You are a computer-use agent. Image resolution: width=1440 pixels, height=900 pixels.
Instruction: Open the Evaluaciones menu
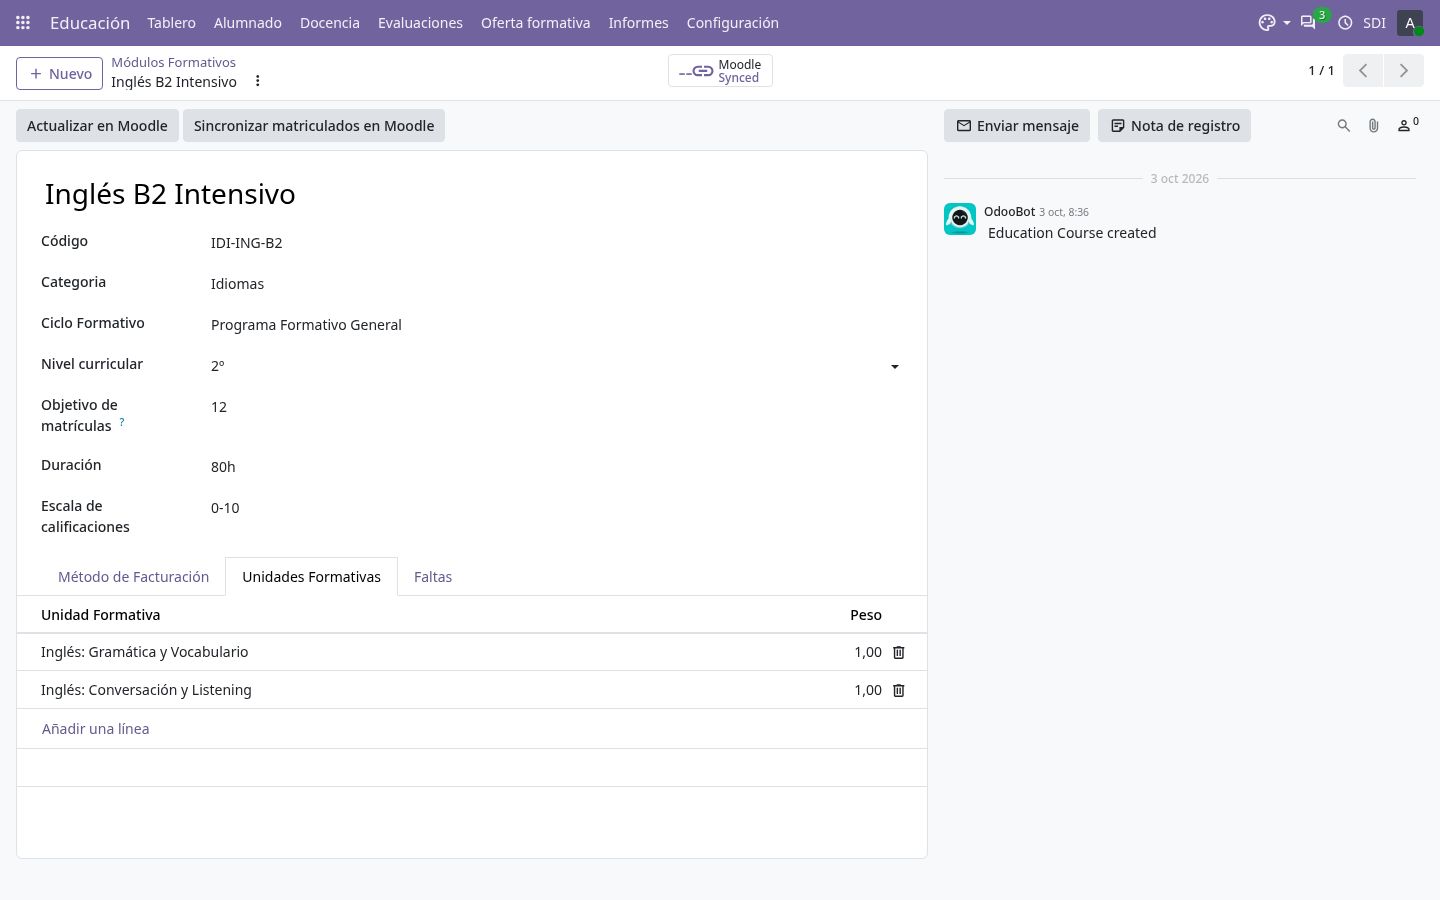point(420,22)
